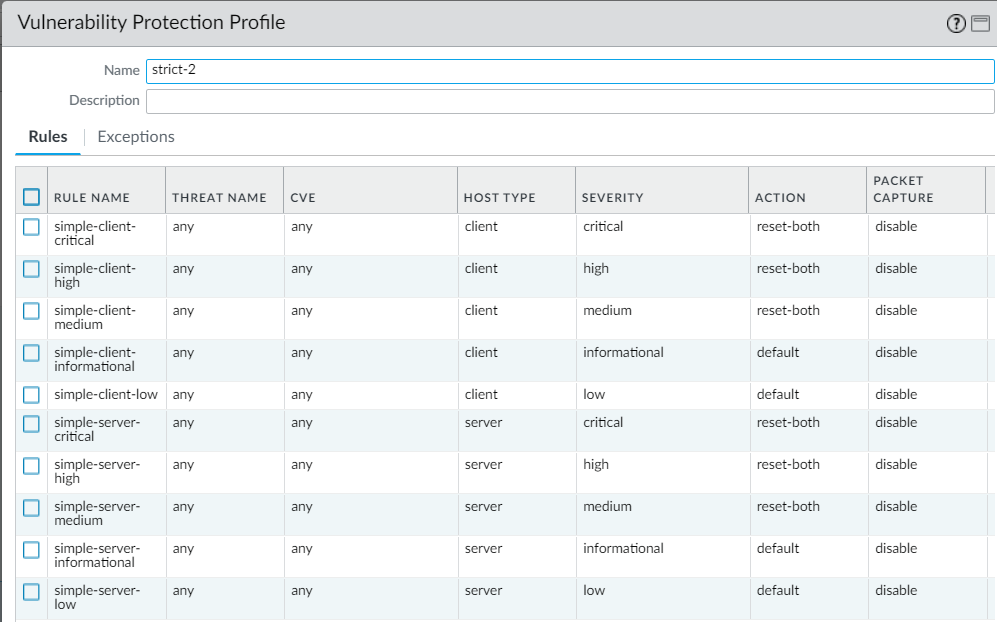997x622 pixels.
Task: Focus the Description input field
Action: (x=570, y=101)
